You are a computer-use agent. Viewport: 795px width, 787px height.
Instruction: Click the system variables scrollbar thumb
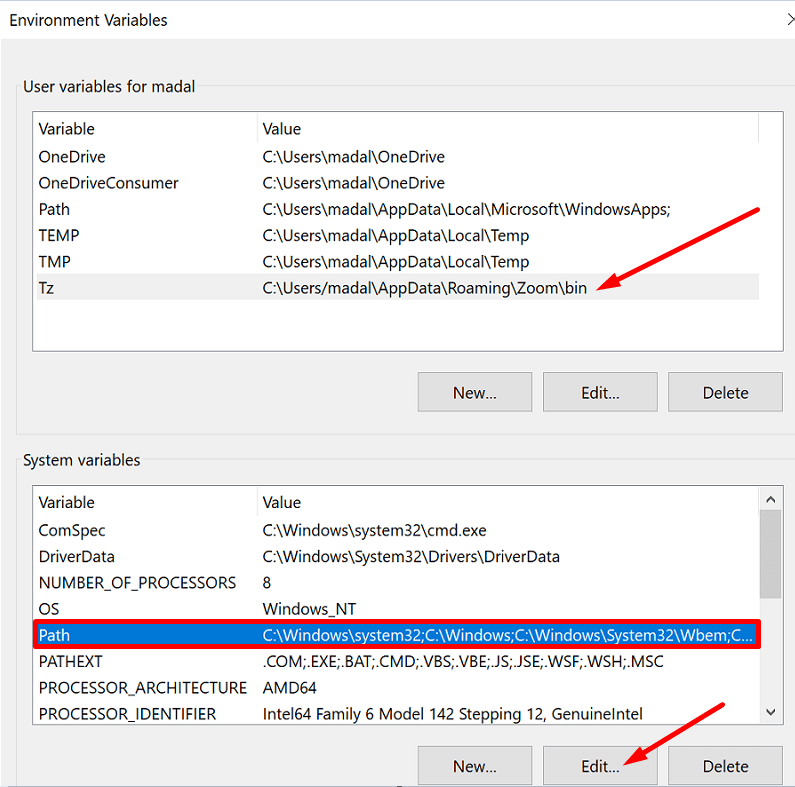(x=771, y=554)
